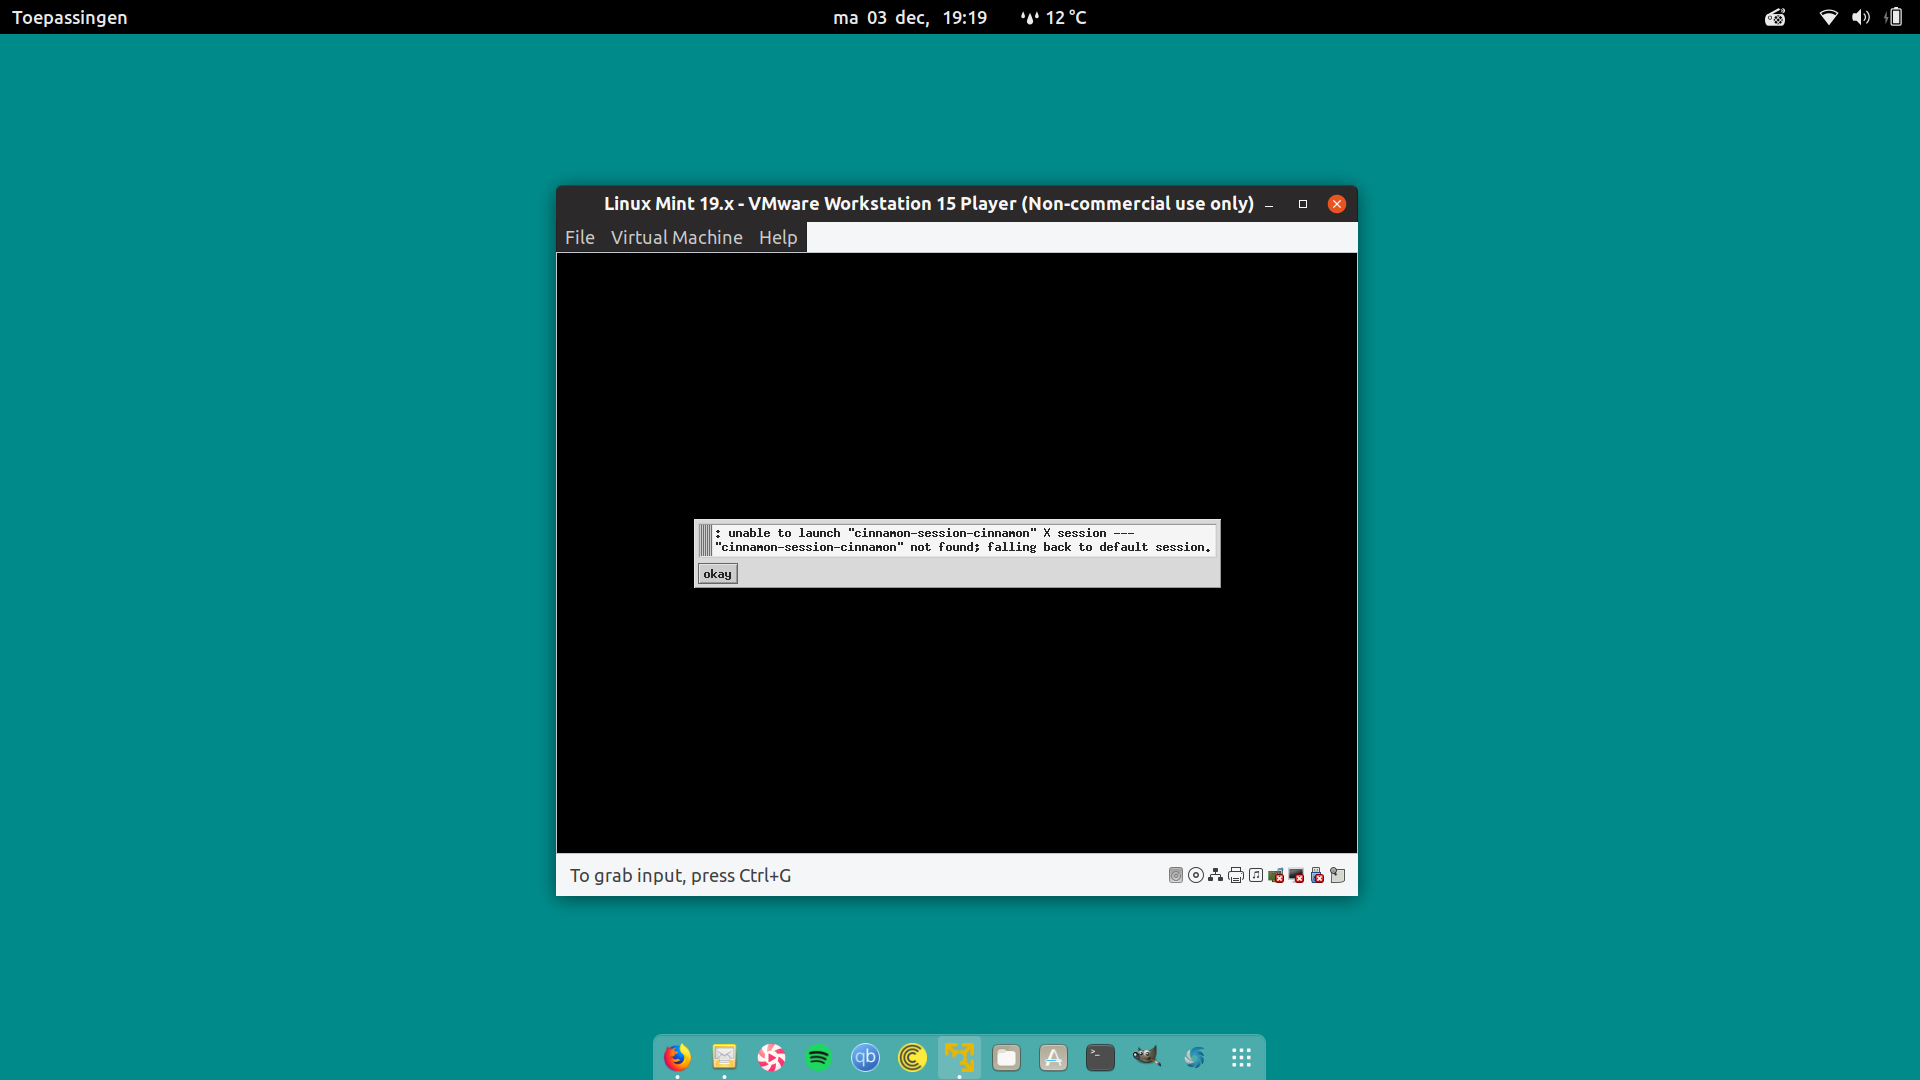Select VMware Player icon in the dock

(x=959, y=1057)
